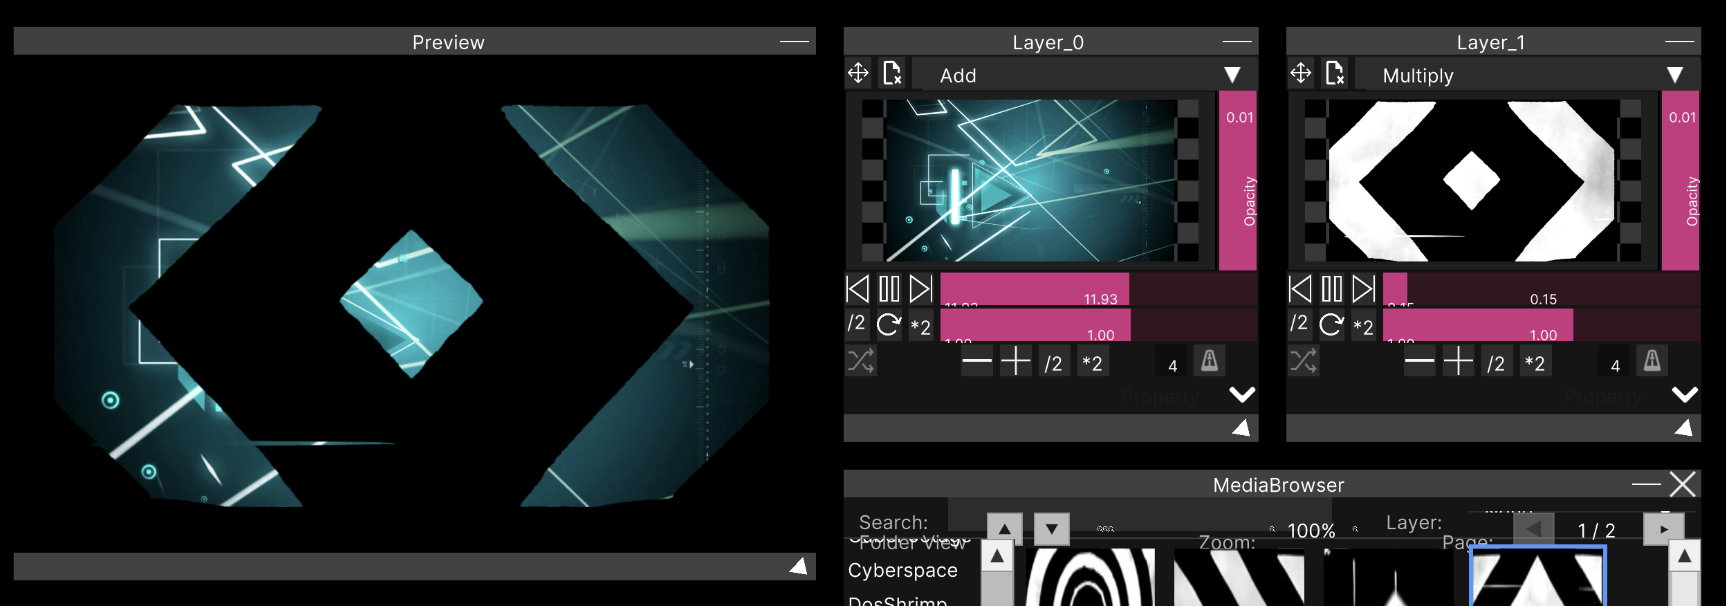Click *2 next to Layer_0 beat value
1726x606 pixels.
click(1092, 363)
